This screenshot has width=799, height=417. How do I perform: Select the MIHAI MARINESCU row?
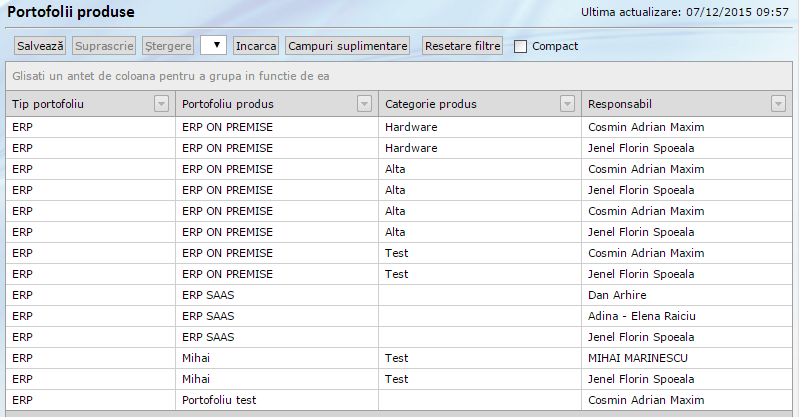[x=640, y=358]
